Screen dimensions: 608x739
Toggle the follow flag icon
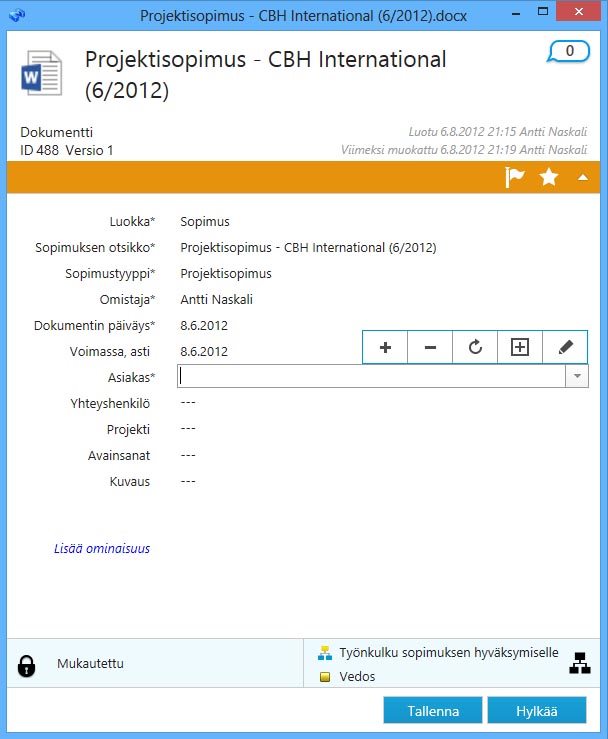pos(514,177)
